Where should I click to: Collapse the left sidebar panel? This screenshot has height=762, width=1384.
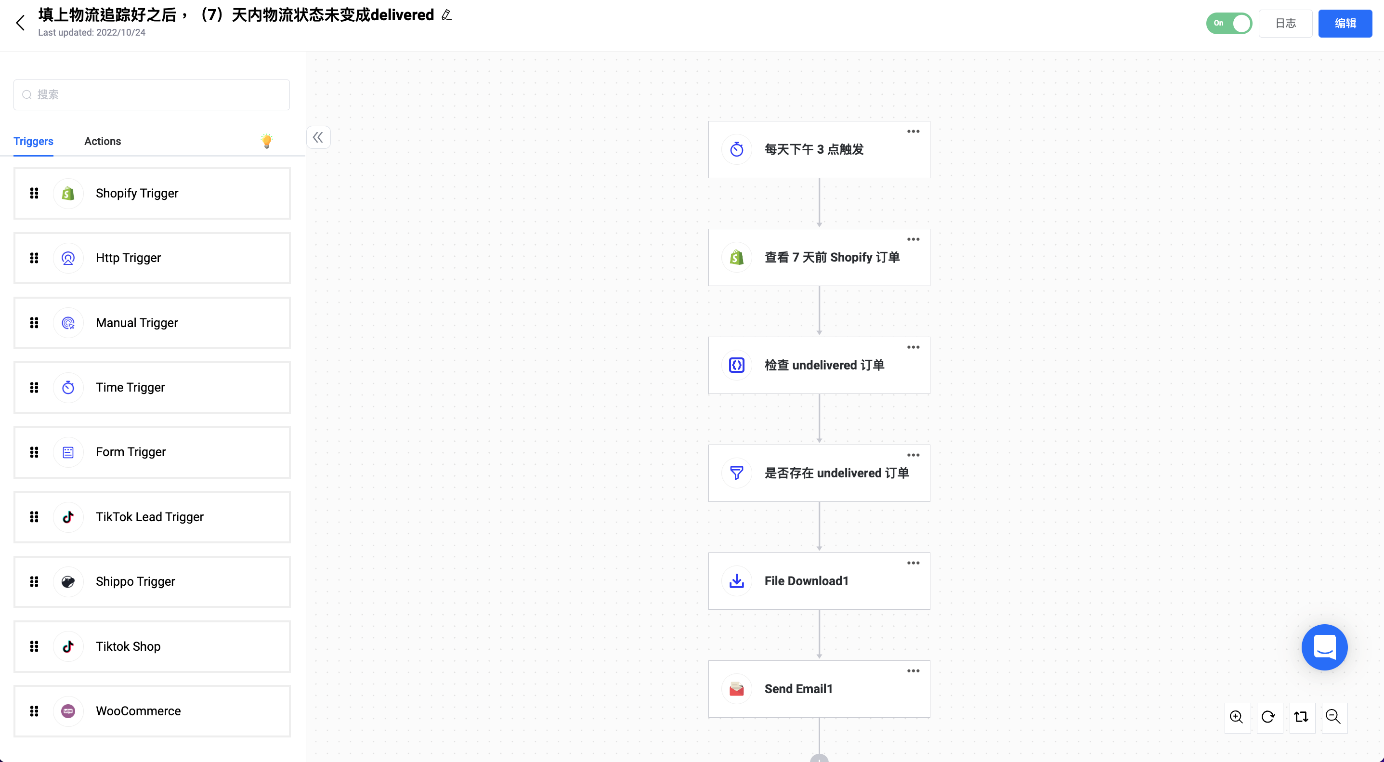coord(318,137)
